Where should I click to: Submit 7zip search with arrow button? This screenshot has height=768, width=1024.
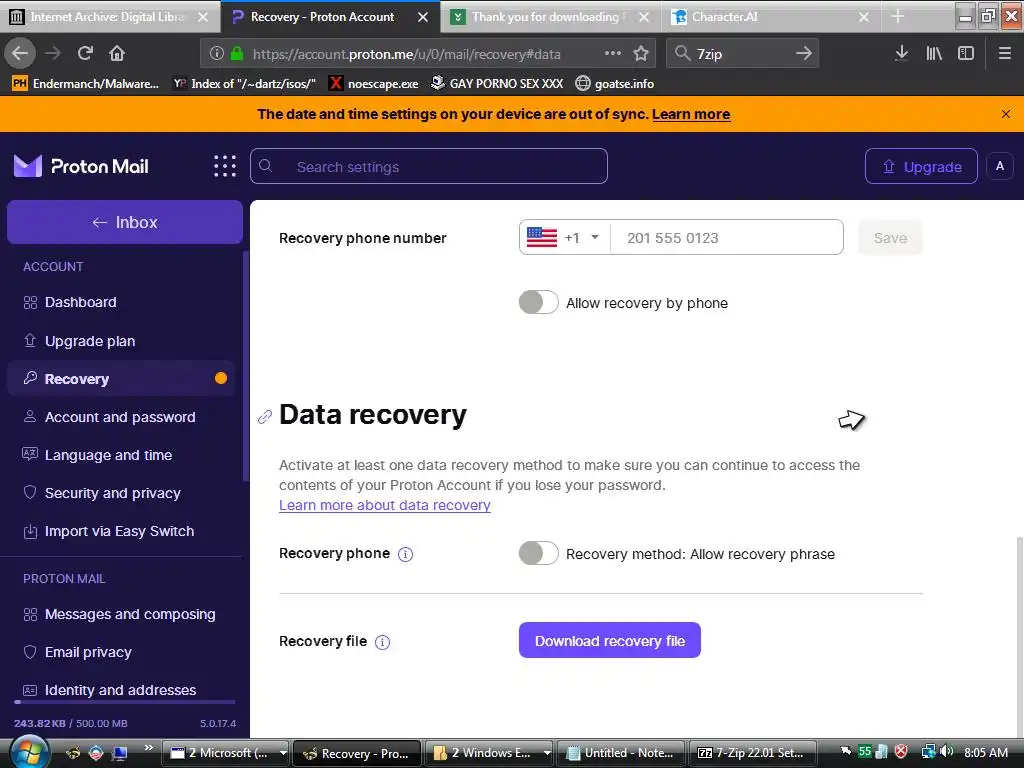pyautogui.click(x=804, y=53)
